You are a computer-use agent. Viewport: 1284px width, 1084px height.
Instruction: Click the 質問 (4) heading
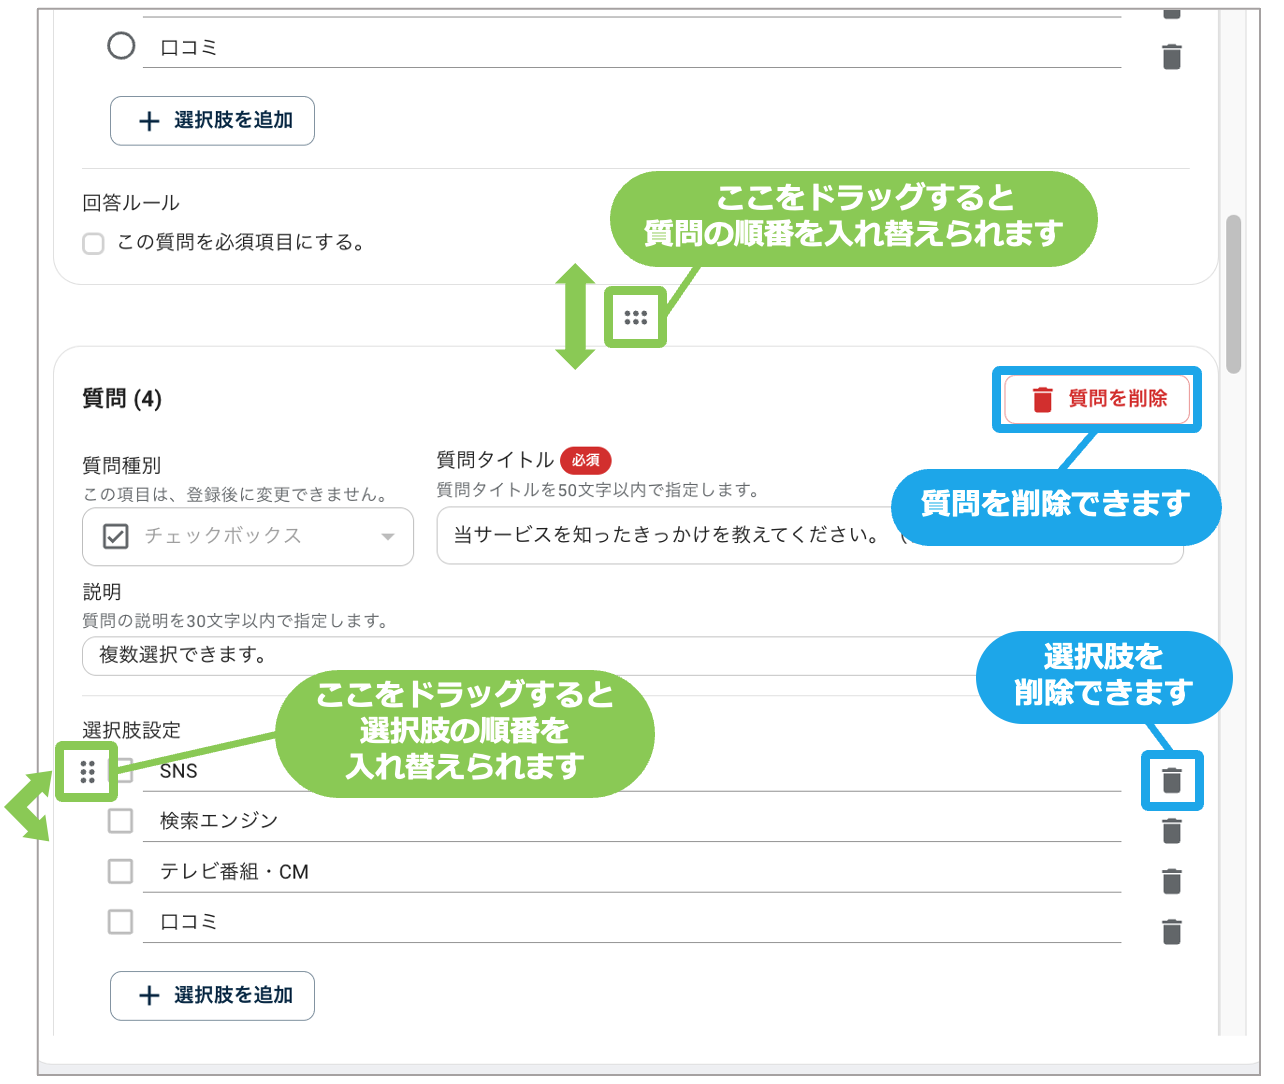click(122, 399)
